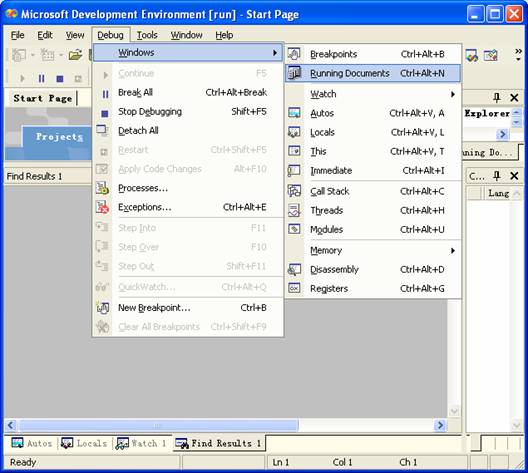The width and height of the screenshot is (528, 473).
Task: Open the Edit menu
Action: 45,35
